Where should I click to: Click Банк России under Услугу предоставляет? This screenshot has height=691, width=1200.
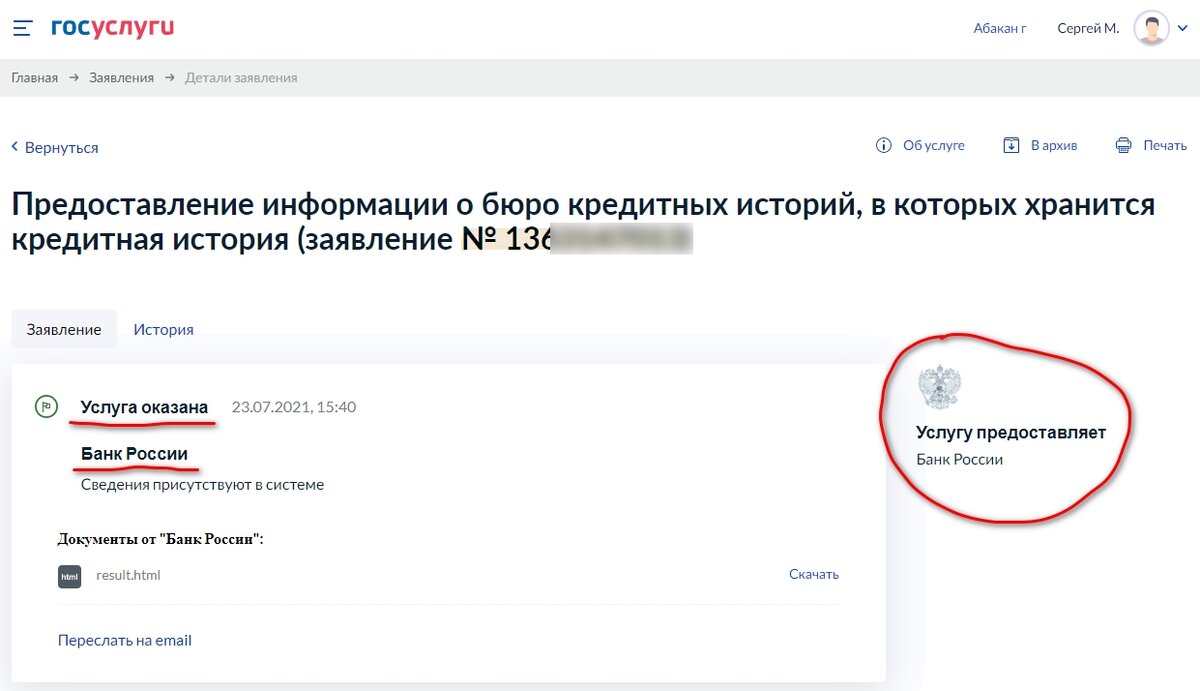[960, 460]
